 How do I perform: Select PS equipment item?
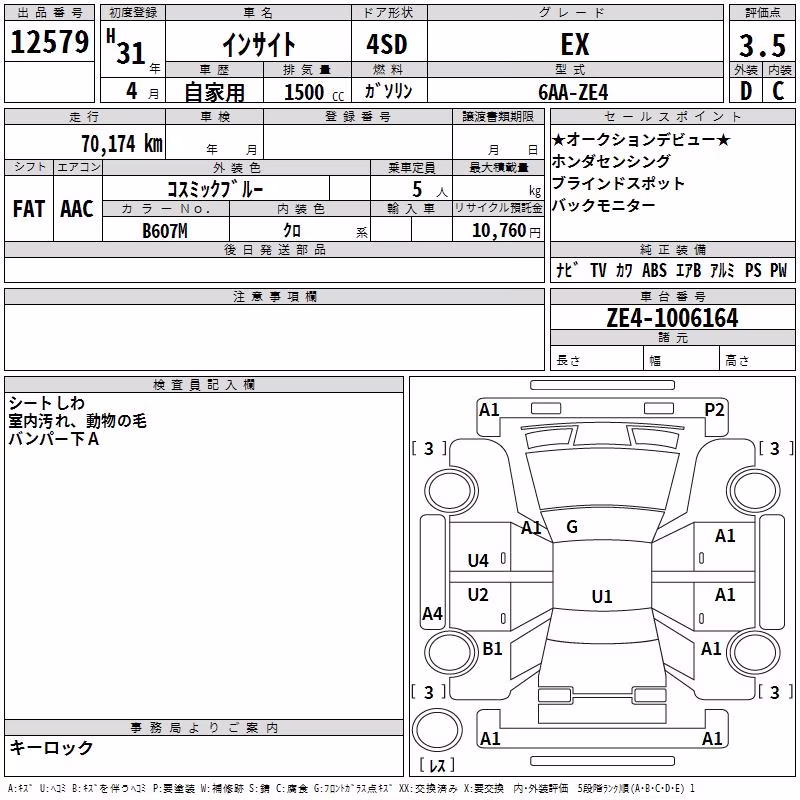tap(753, 270)
